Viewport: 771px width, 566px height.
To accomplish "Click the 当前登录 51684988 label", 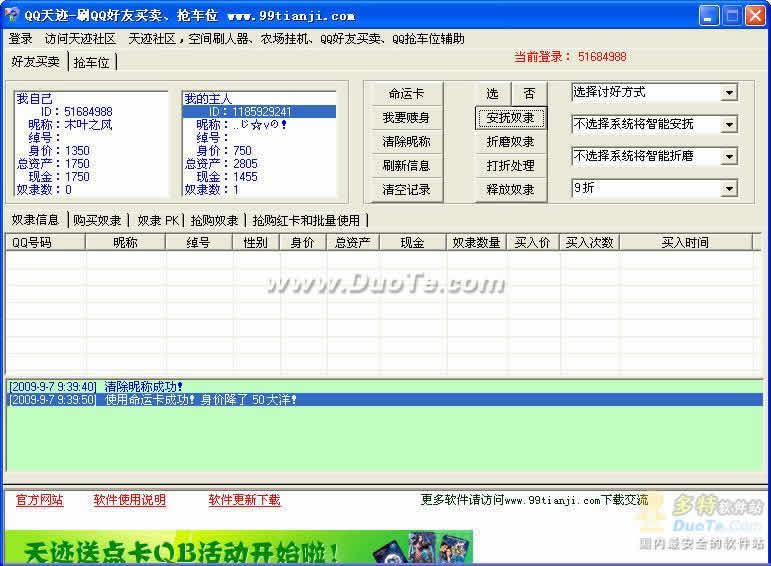I will [x=570, y=57].
